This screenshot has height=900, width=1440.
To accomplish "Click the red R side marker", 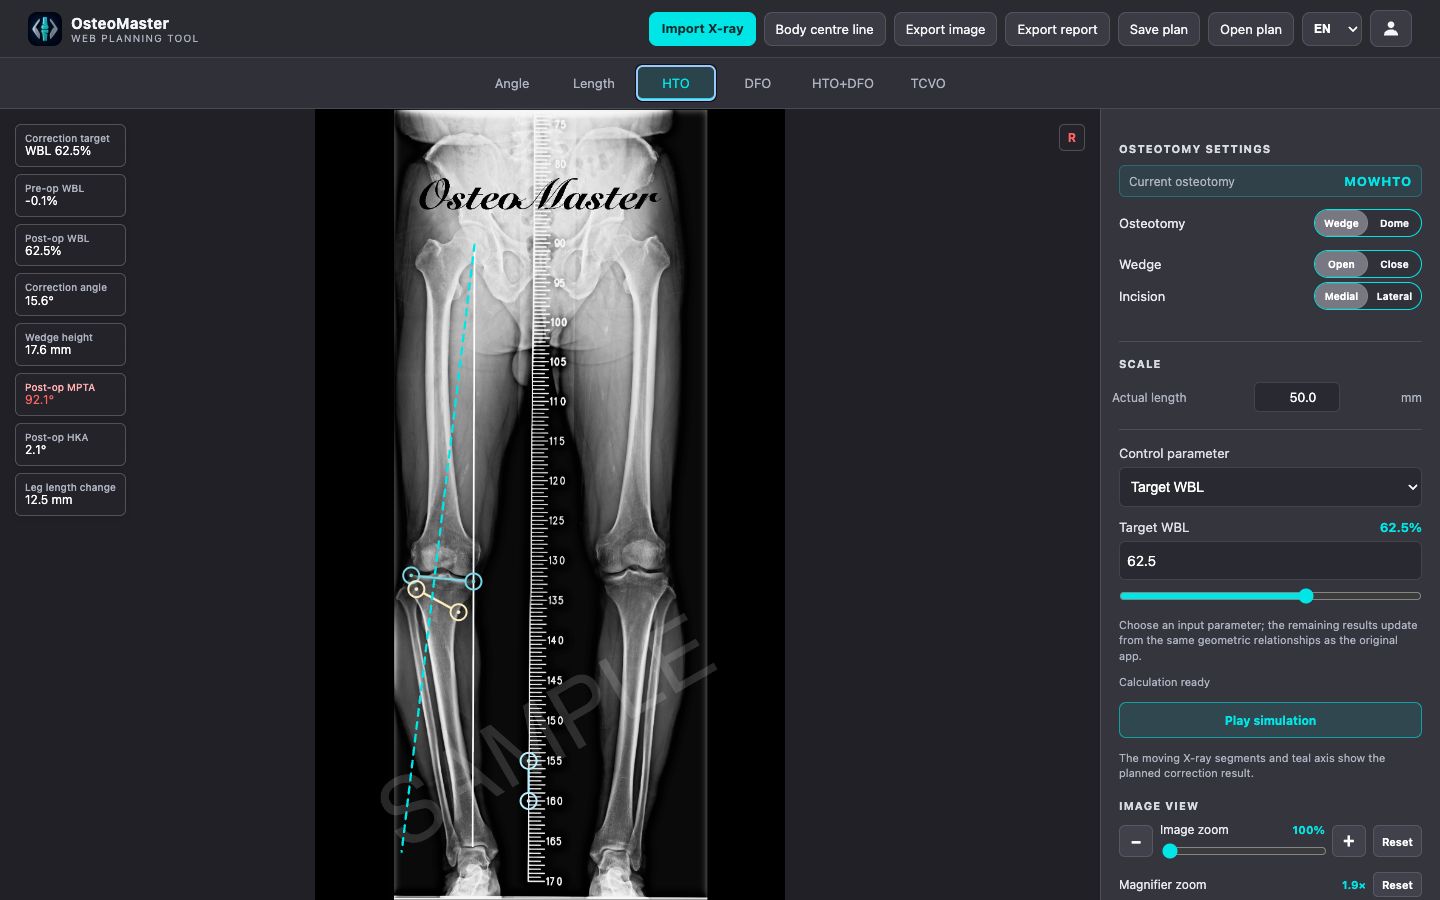I will coord(1072,138).
